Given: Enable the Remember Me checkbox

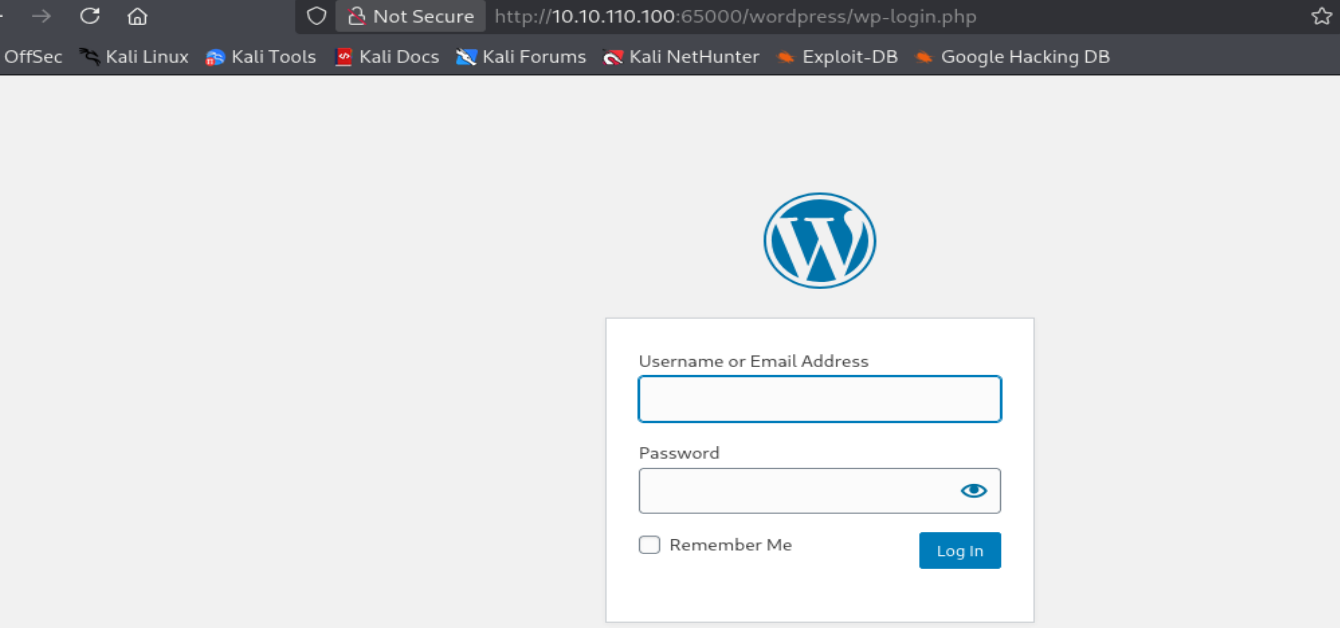Looking at the screenshot, I should point(650,545).
